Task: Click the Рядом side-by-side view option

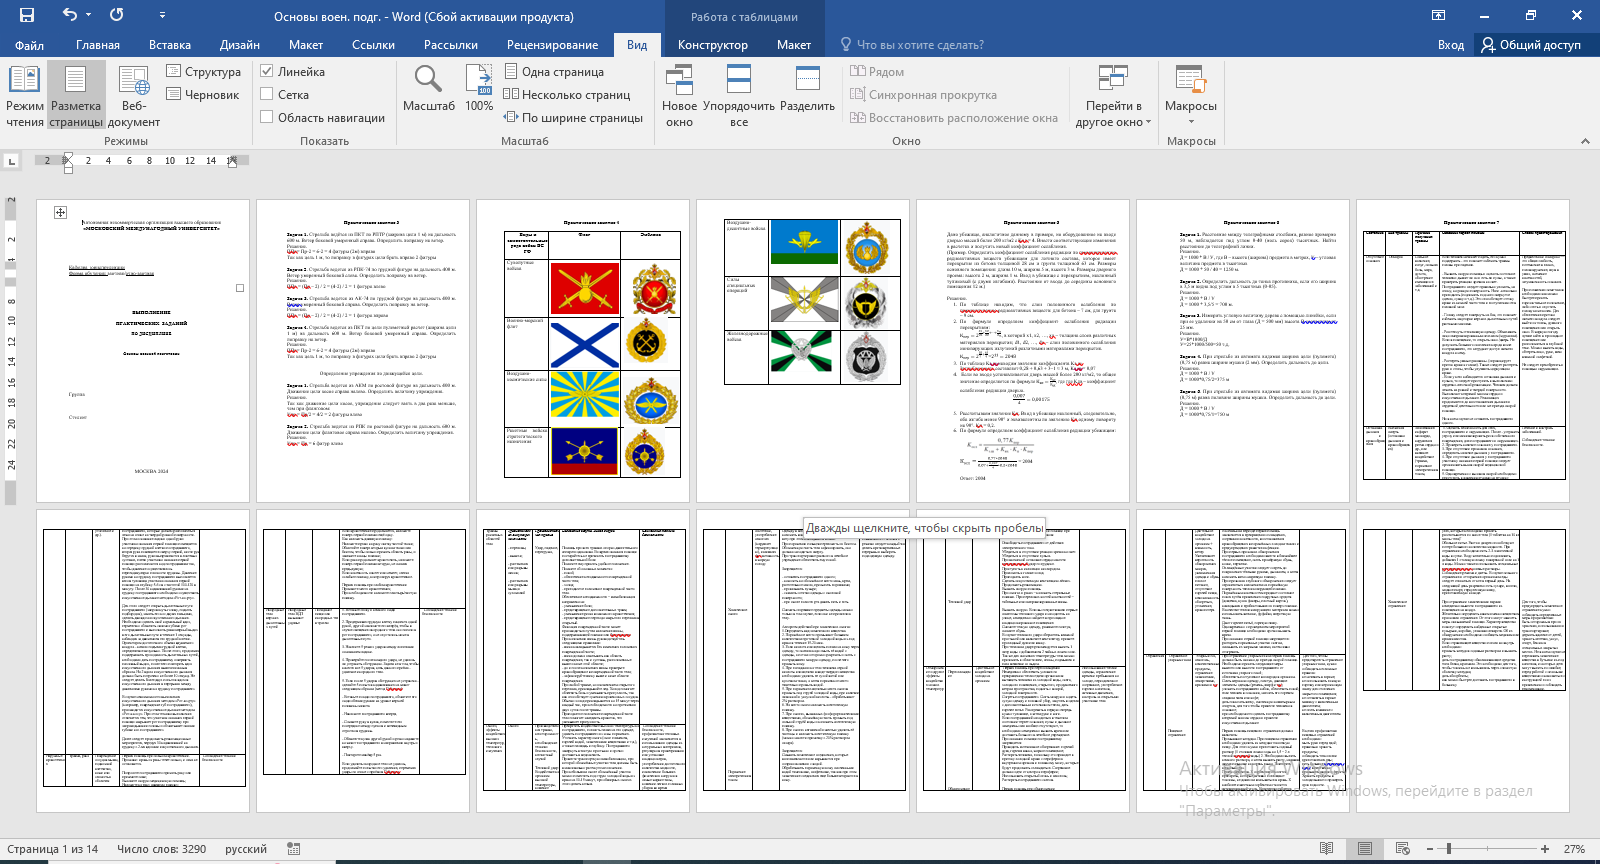Action: [877, 72]
